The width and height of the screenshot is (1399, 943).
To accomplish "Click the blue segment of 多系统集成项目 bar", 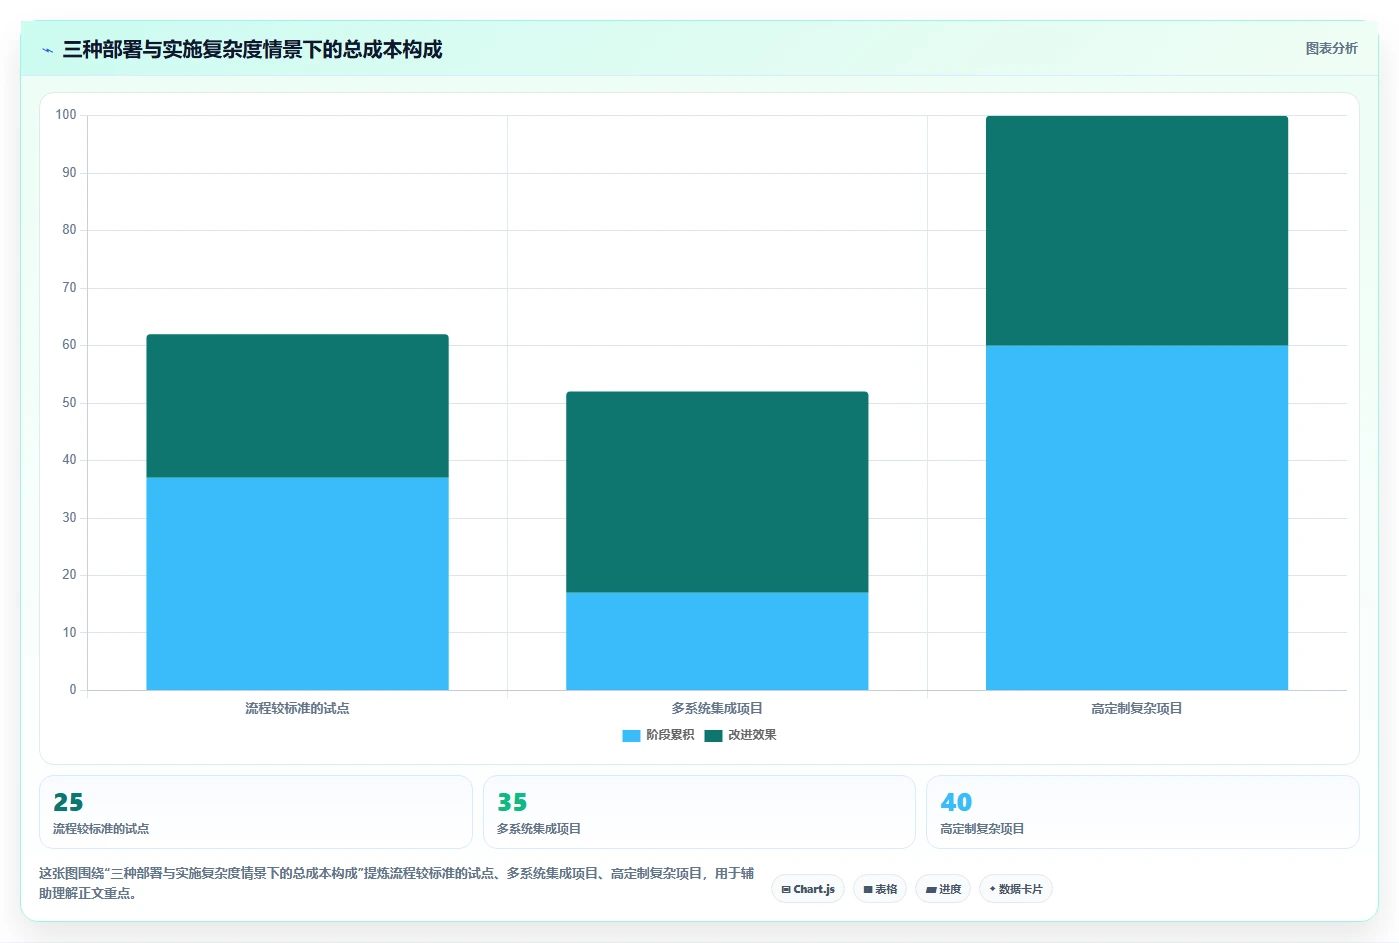I will point(717,641).
